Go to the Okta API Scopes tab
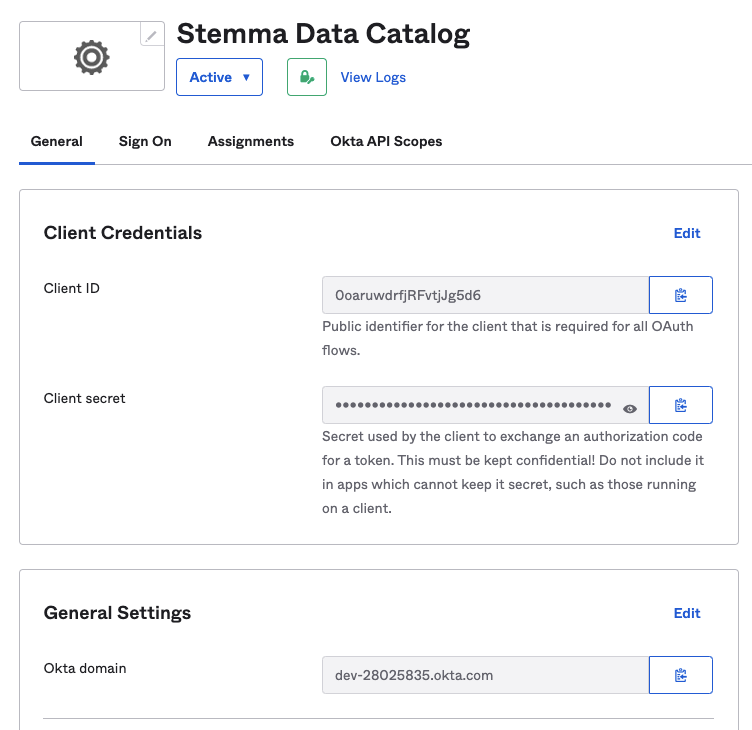 coord(386,141)
